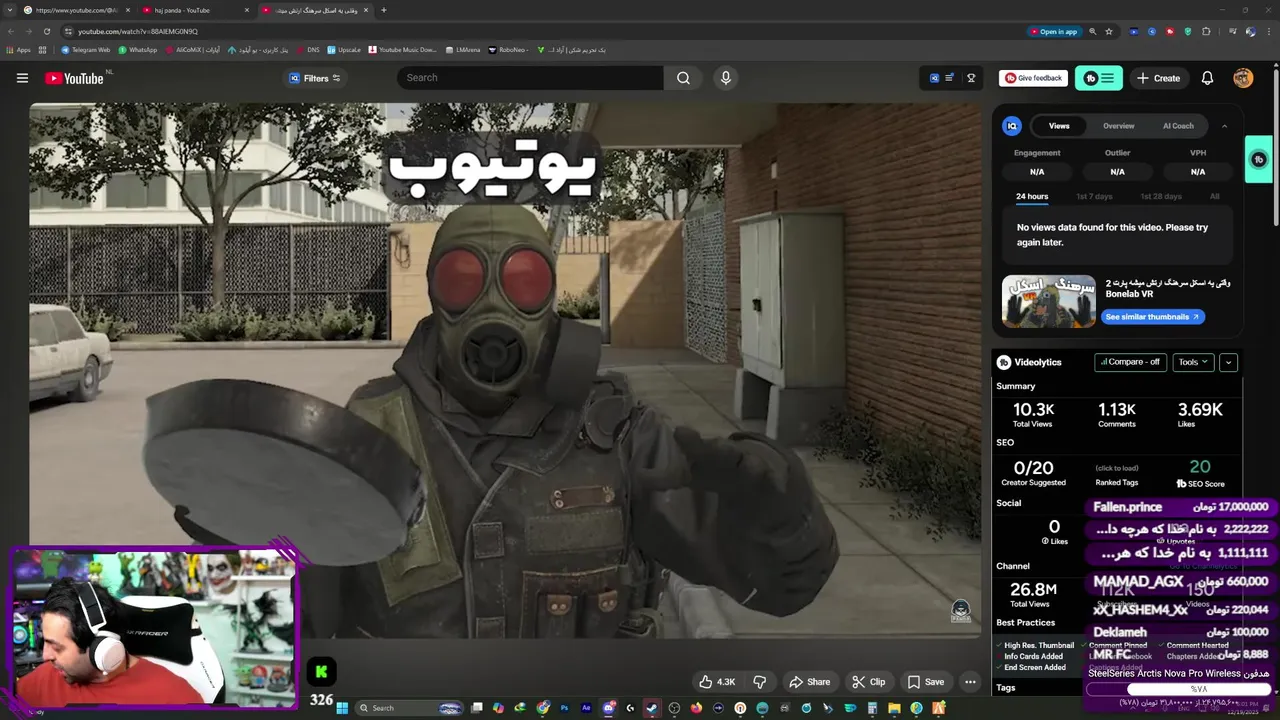Open Steam from taskbar
Image resolution: width=1280 pixels, height=720 pixels.
[652, 708]
